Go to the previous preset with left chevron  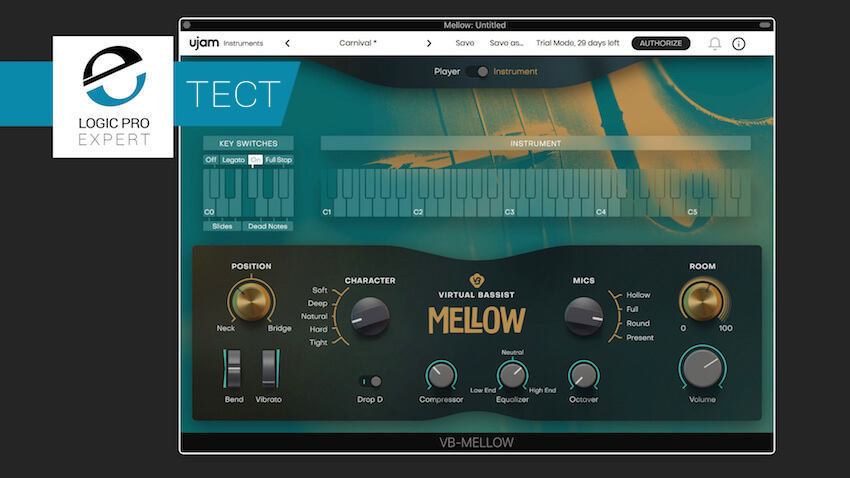pos(287,43)
